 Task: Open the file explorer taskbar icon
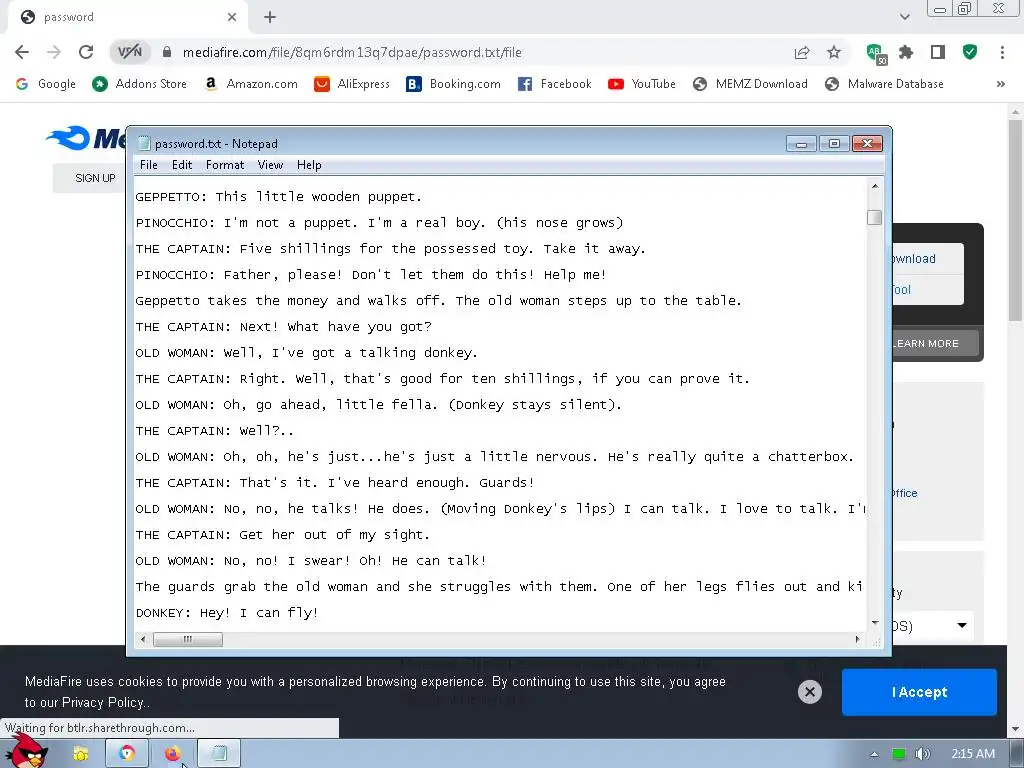[81, 754]
